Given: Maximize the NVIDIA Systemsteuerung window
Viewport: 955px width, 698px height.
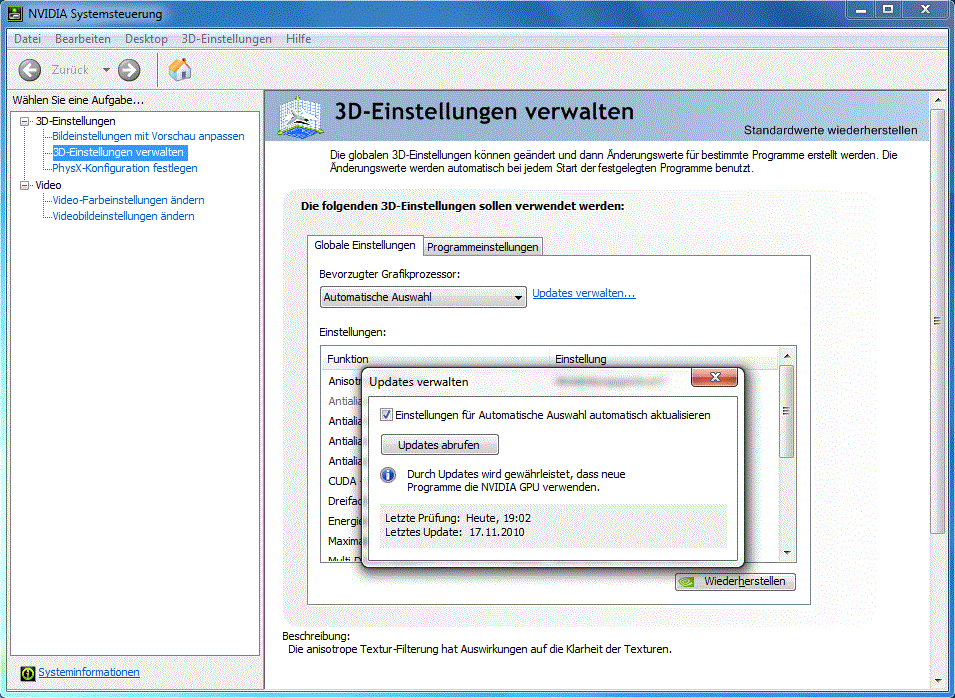Looking at the screenshot, I should click(888, 9).
